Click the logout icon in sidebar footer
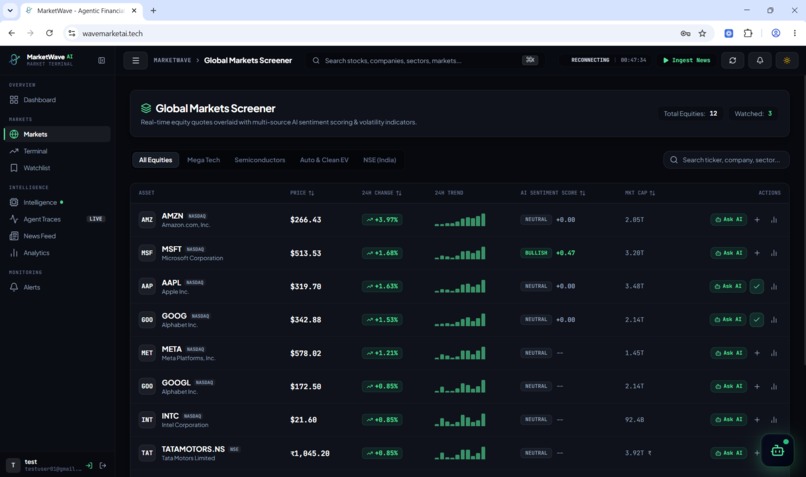Viewport: 806px width, 477px height. tap(103, 465)
